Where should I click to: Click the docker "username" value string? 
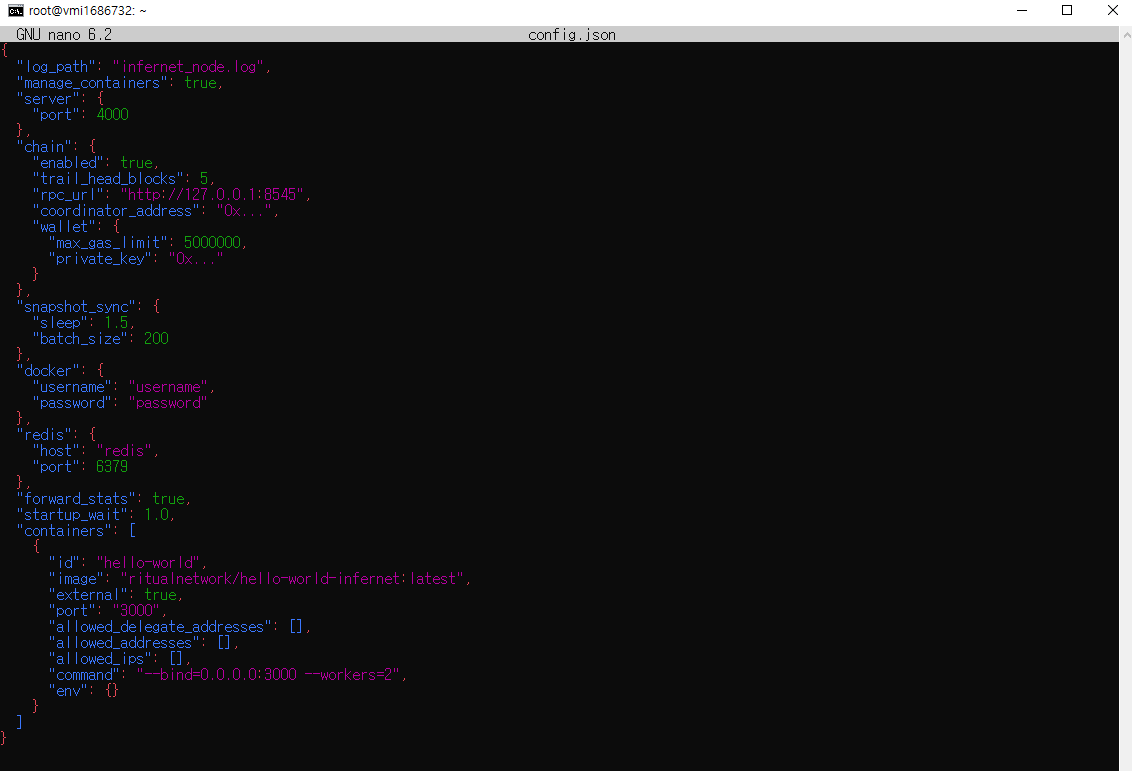tap(168, 387)
